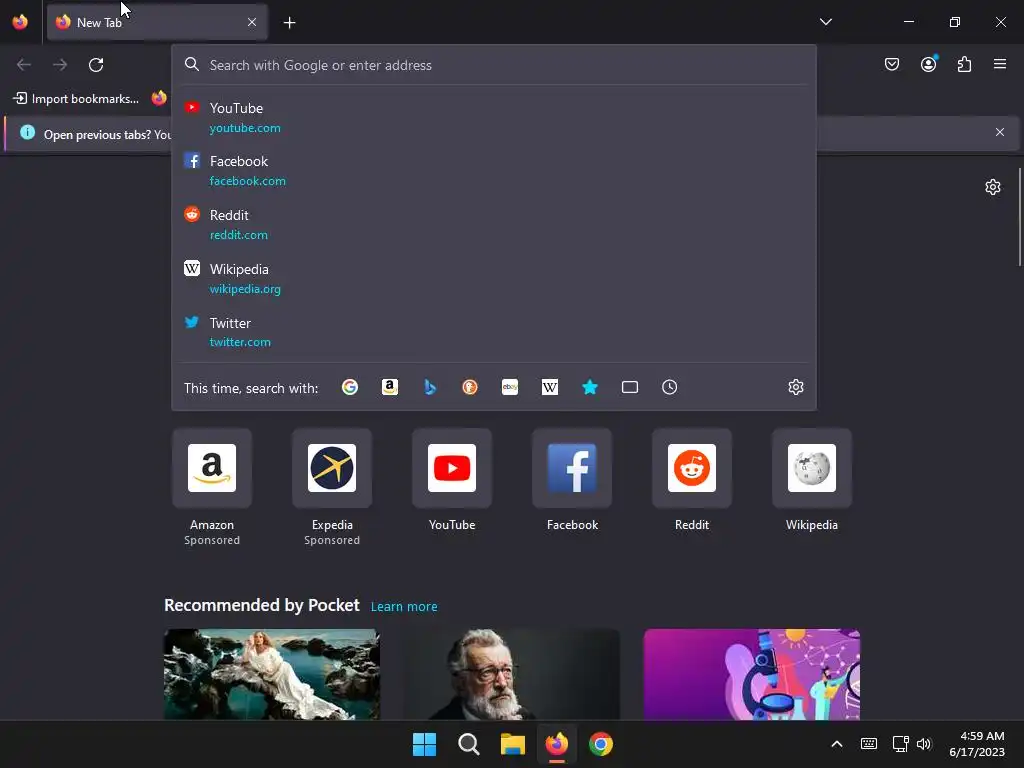This screenshot has width=1024, height=768.
Task: Open Google Chrome from taskbar
Action: coord(601,744)
